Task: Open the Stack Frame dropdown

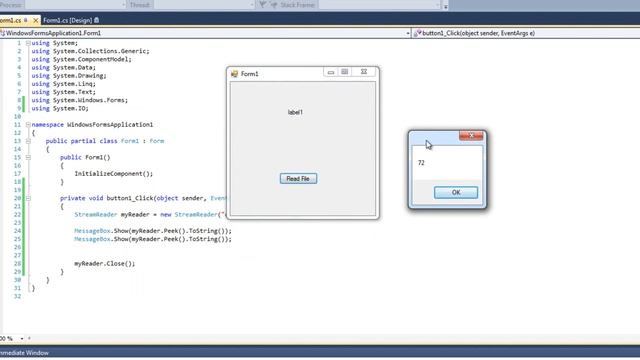Action: [x=438, y=5]
